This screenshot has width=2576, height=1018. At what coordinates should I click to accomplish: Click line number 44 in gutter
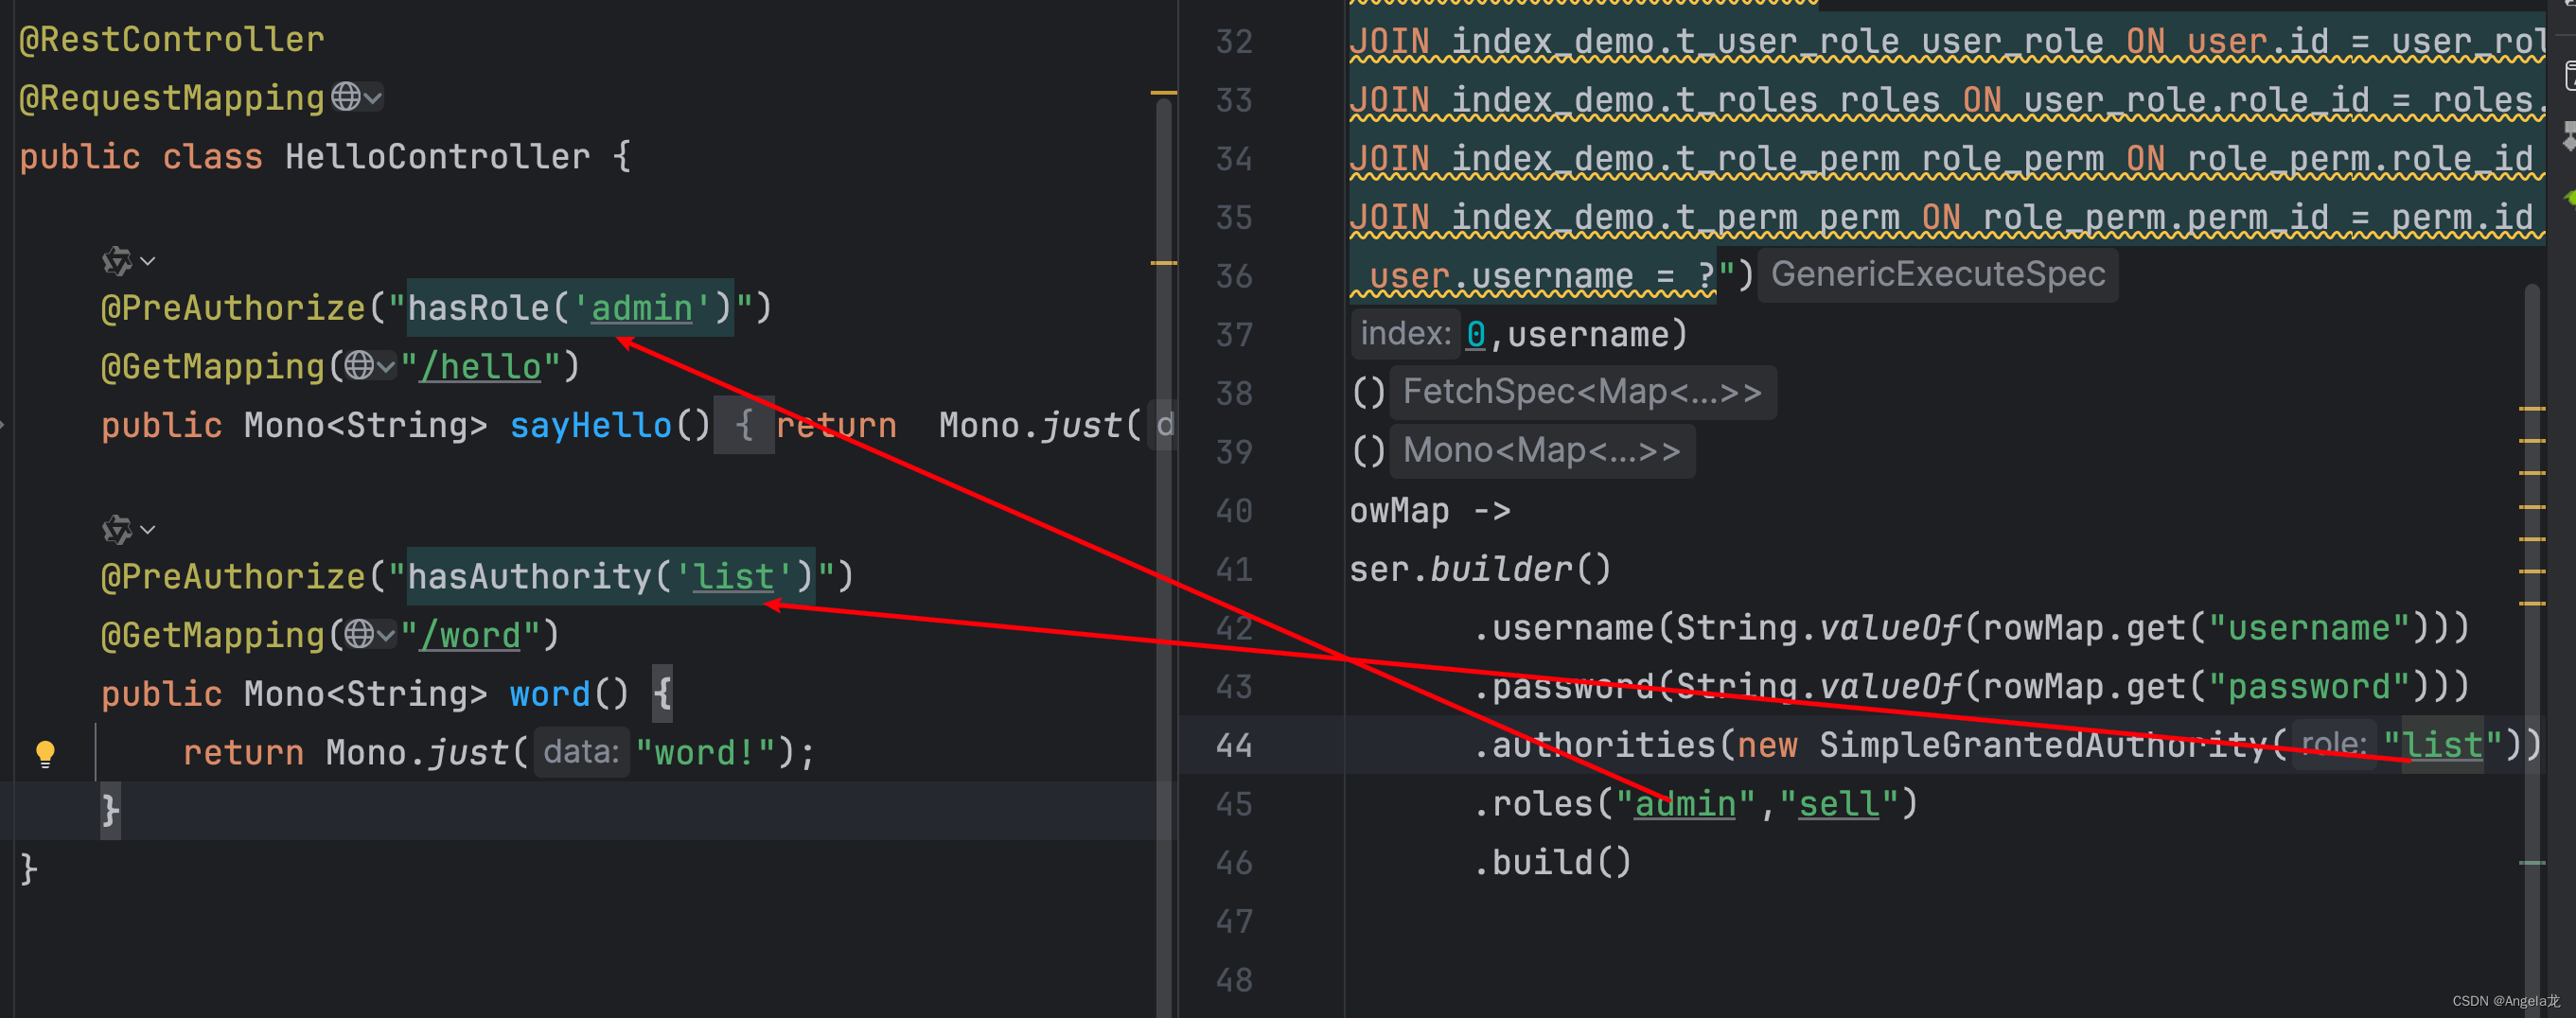point(1234,745)
